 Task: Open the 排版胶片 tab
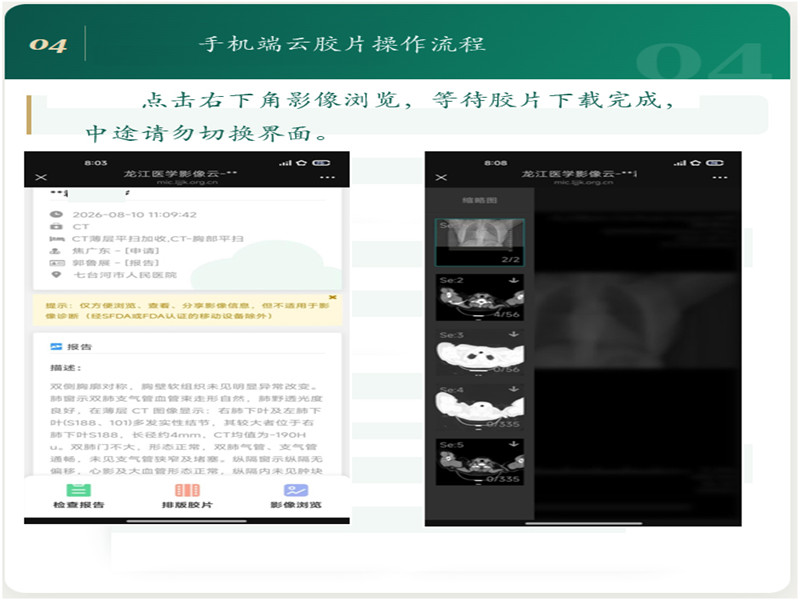(187, 496)
